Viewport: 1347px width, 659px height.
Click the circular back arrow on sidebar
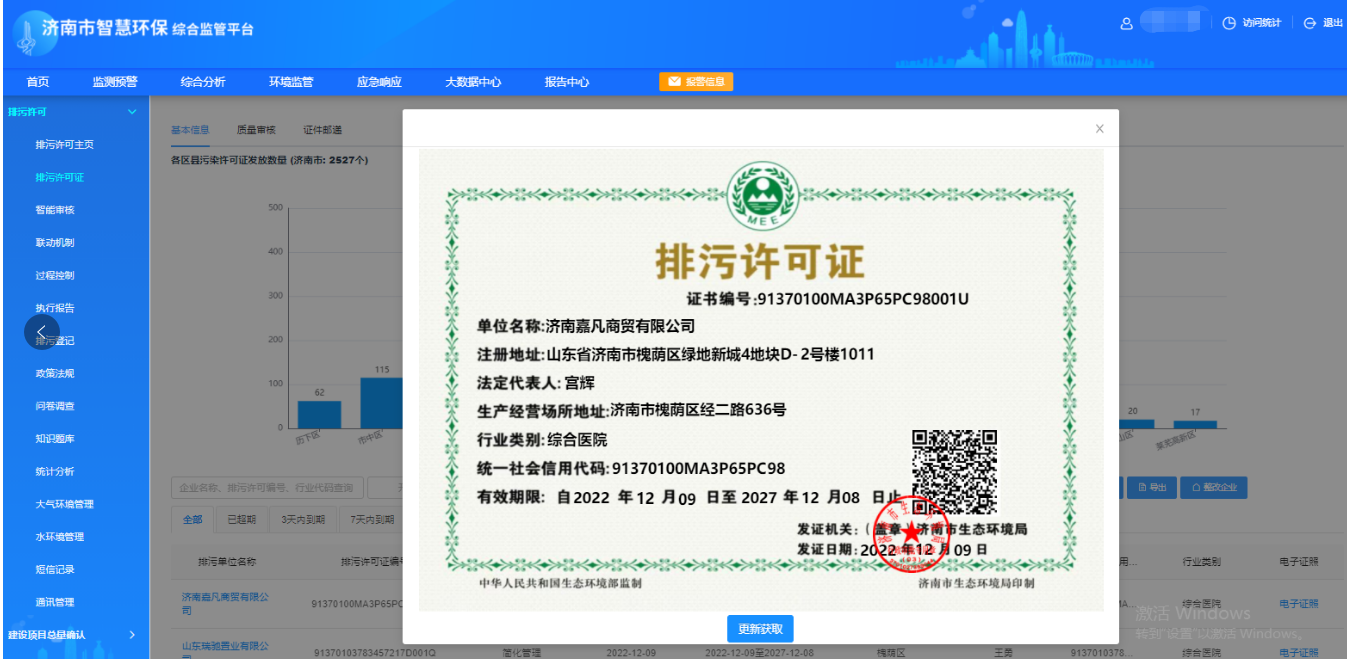[41, 331]
